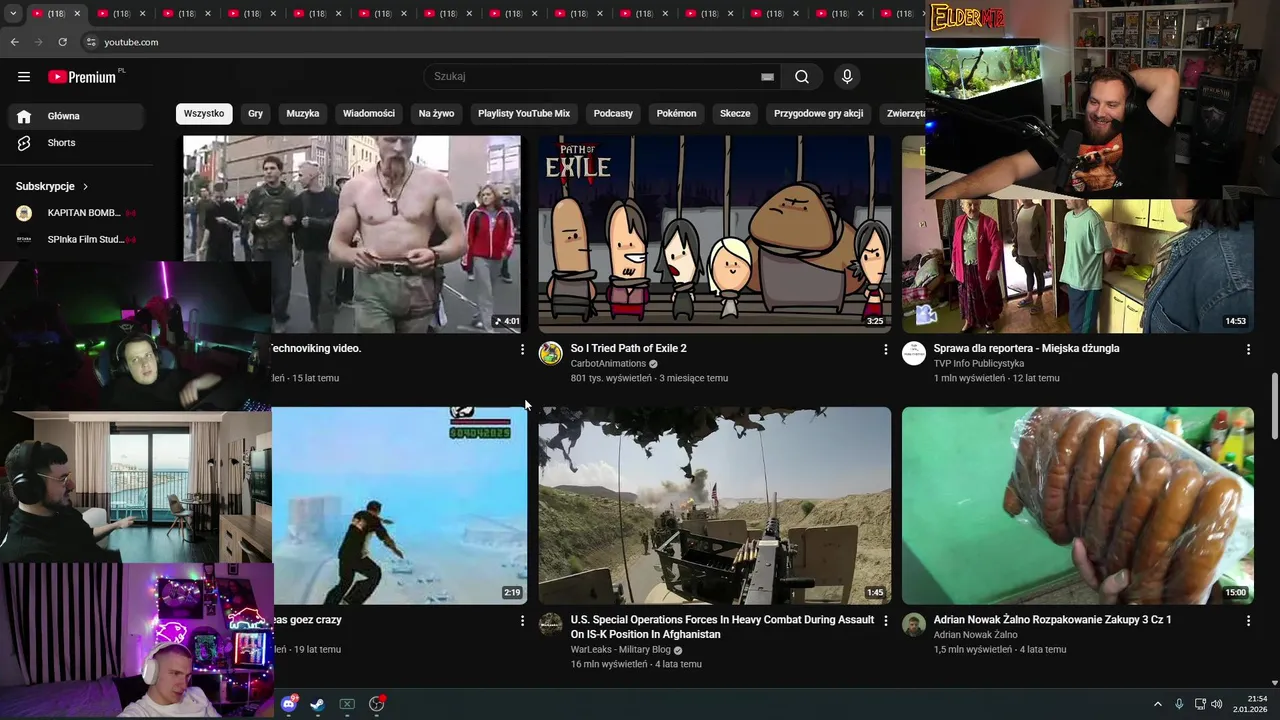
Task: Open the WarLeaks - Military Blog channel link
Action: (x=620, y=650)
